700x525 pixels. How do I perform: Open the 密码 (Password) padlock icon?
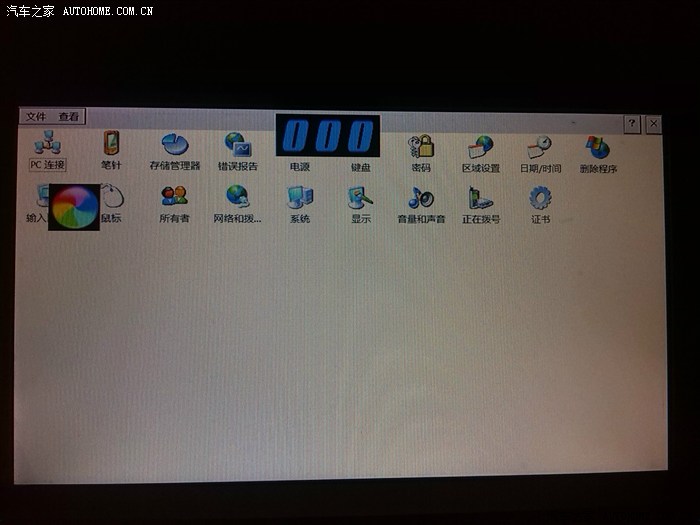coord(421,148)
